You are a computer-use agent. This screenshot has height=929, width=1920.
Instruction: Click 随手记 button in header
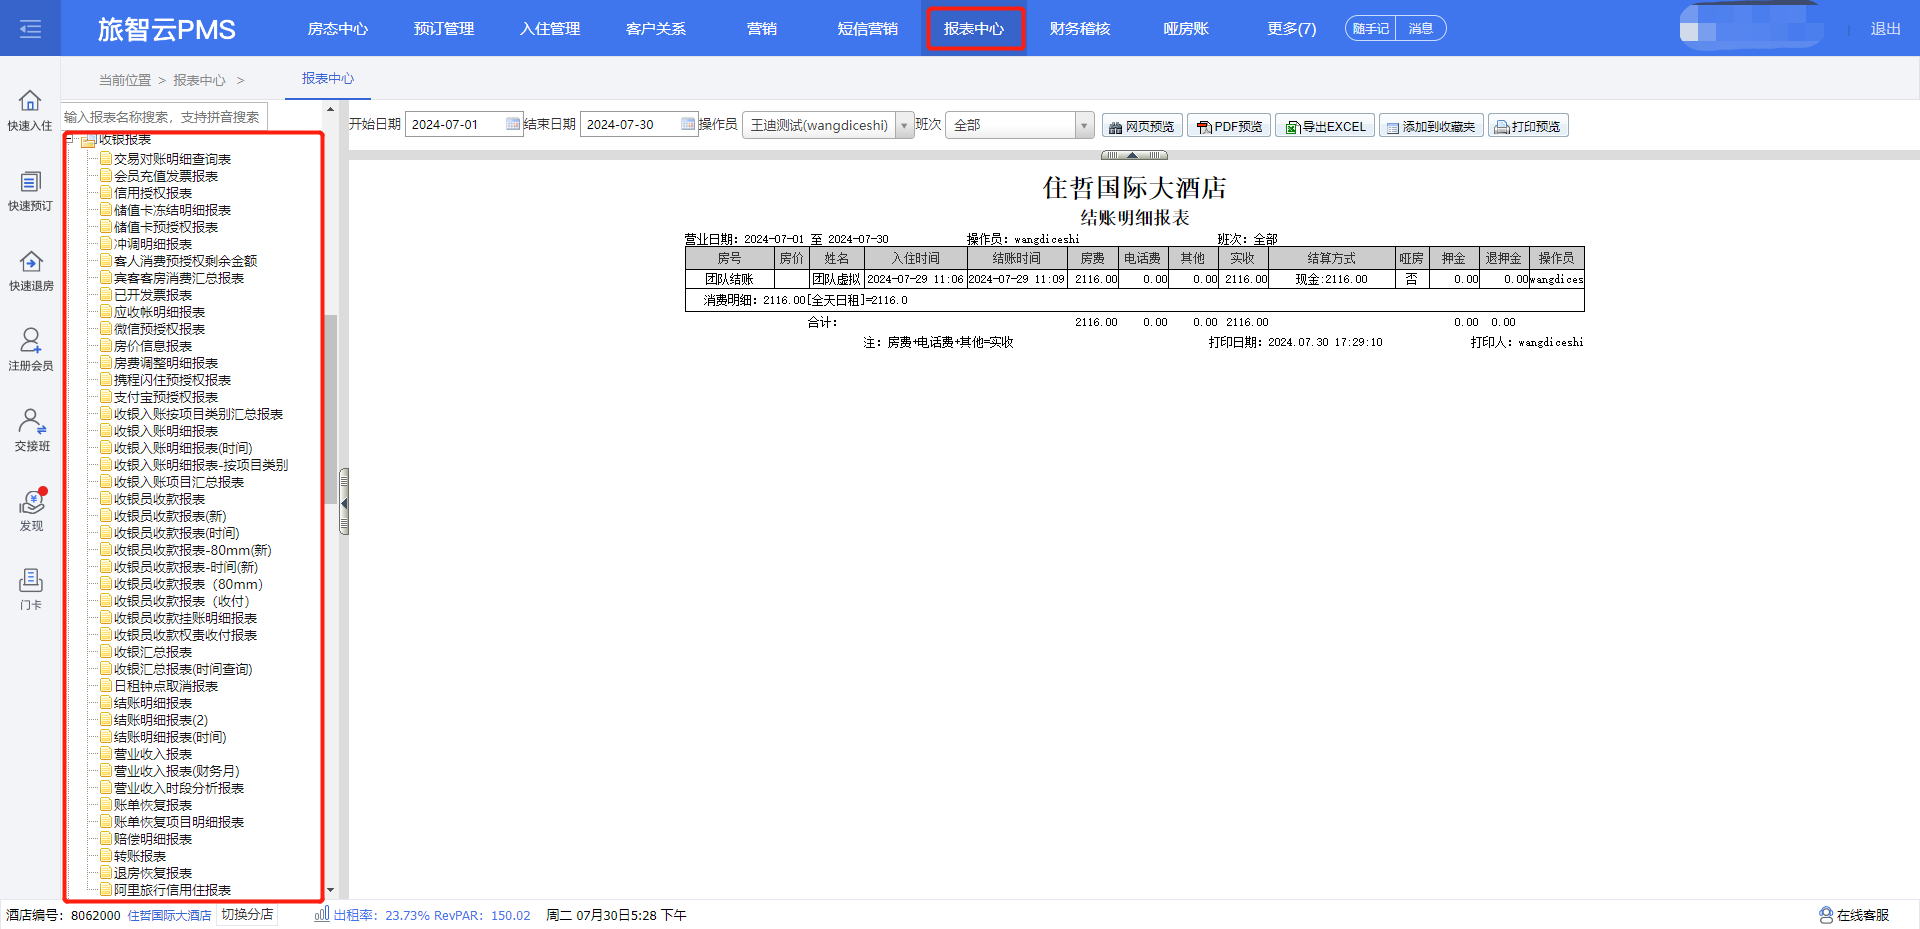(1370, 28)
